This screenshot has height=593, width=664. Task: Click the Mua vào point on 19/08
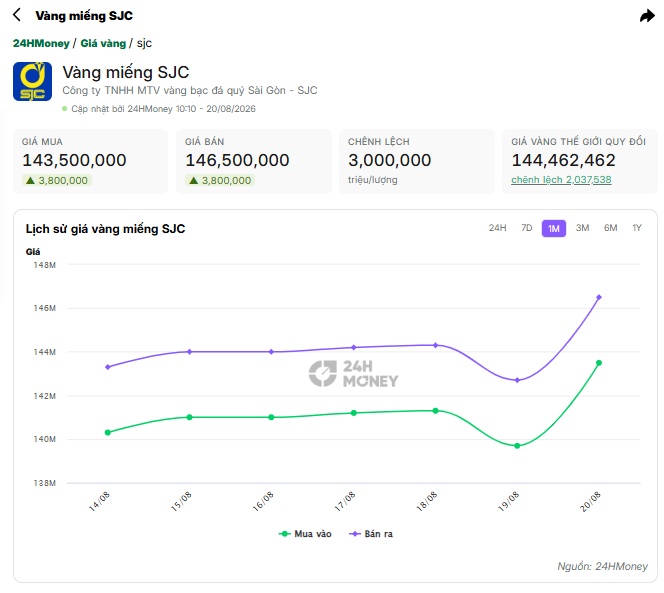pyautogui.click(x=517, y=446)
